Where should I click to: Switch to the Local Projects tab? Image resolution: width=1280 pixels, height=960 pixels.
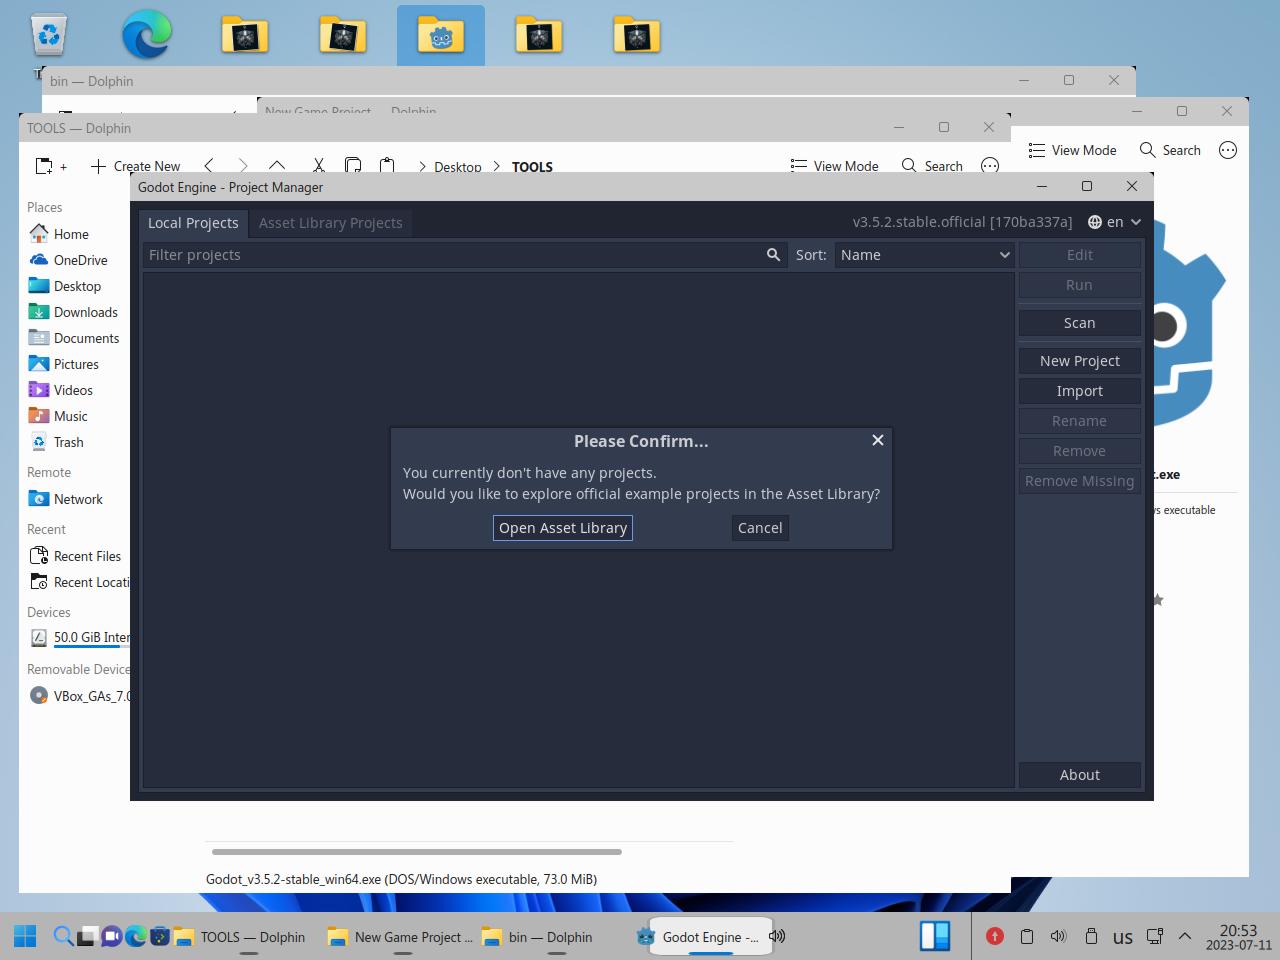pyautogui.click(x=193, y=223)
